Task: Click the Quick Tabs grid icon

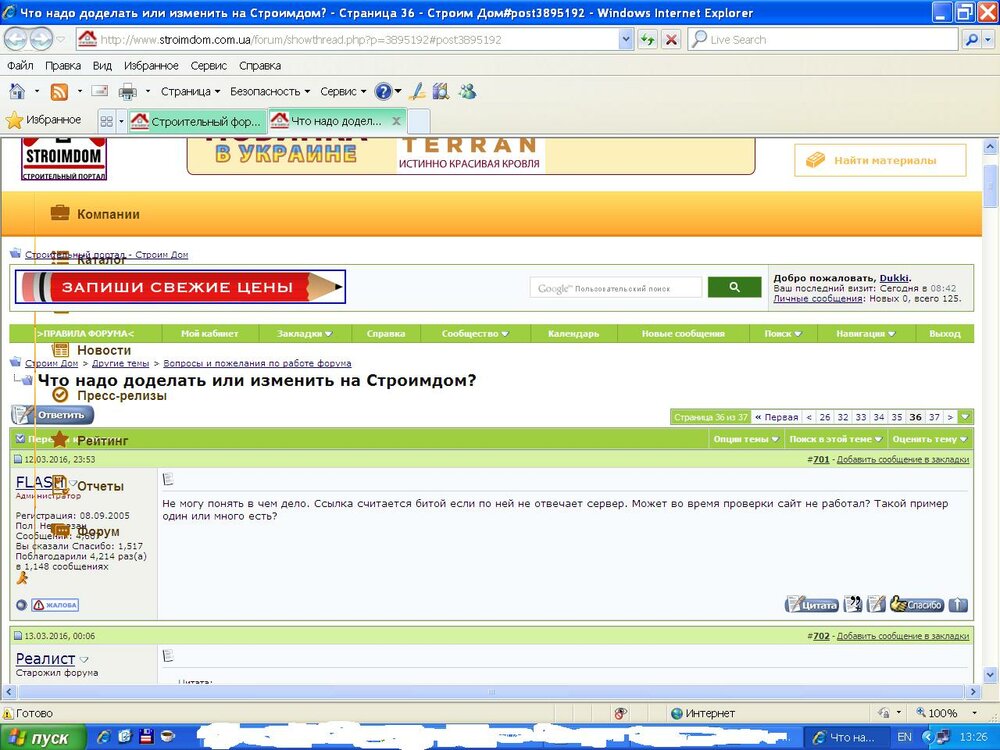Action: click(x=107, y=121)
